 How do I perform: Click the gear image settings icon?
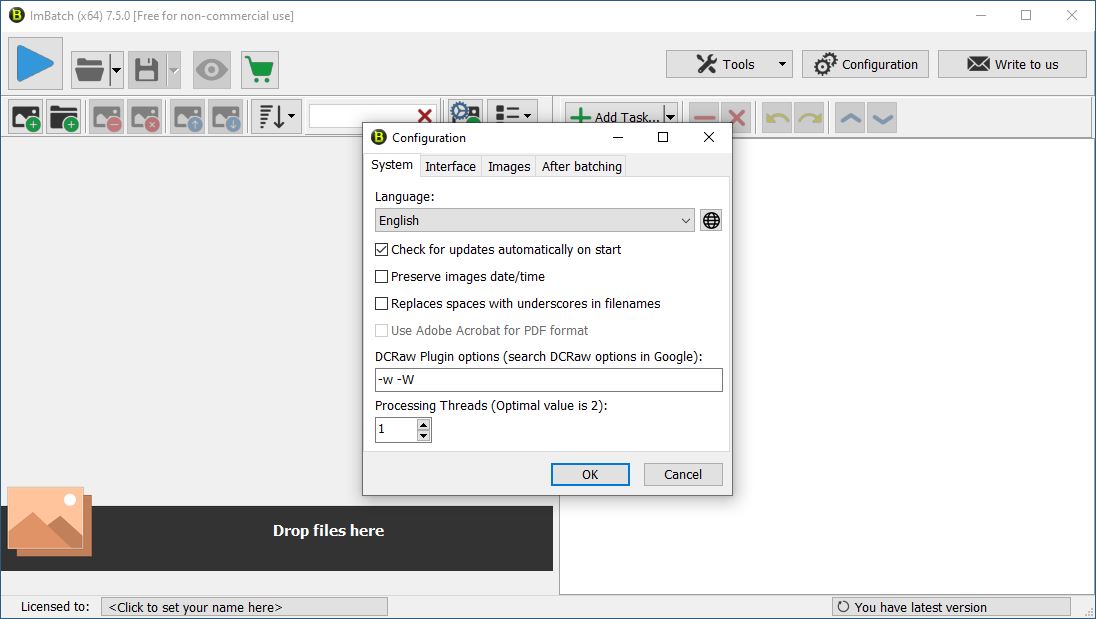(x=466, y=113)
